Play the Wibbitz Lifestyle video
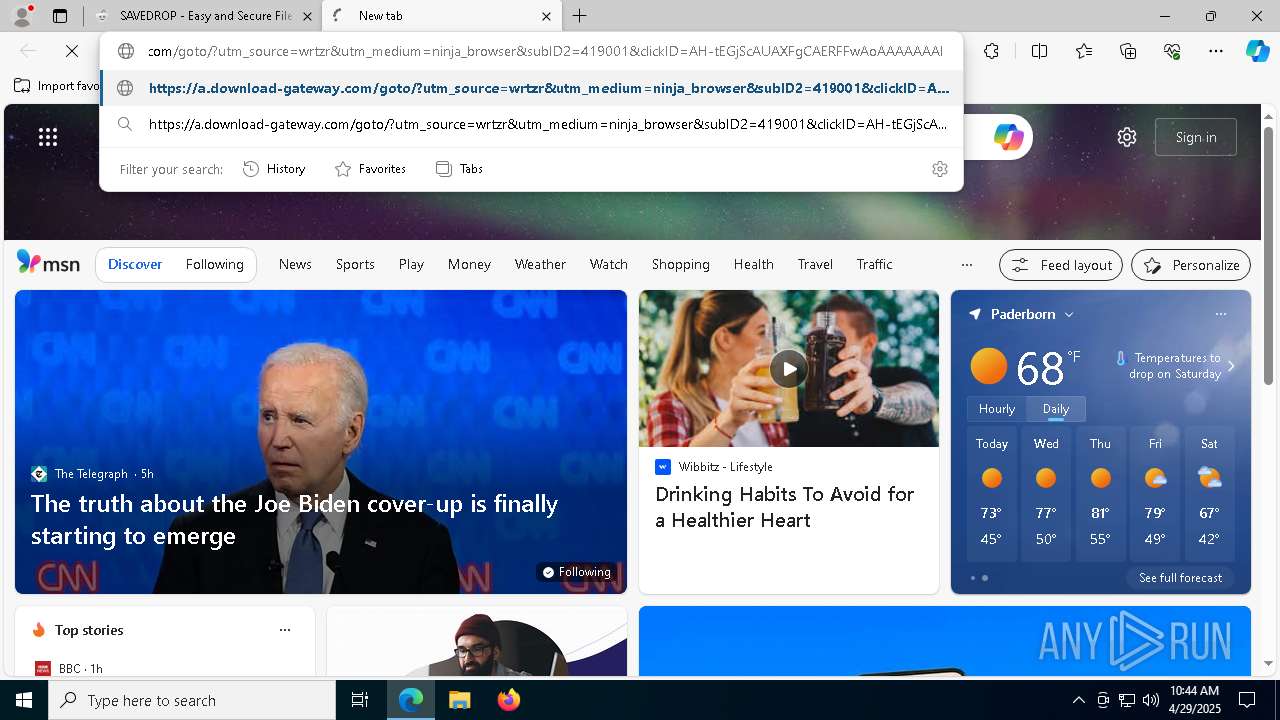This screenshot has height=720, width=1280. click(789, 368)
